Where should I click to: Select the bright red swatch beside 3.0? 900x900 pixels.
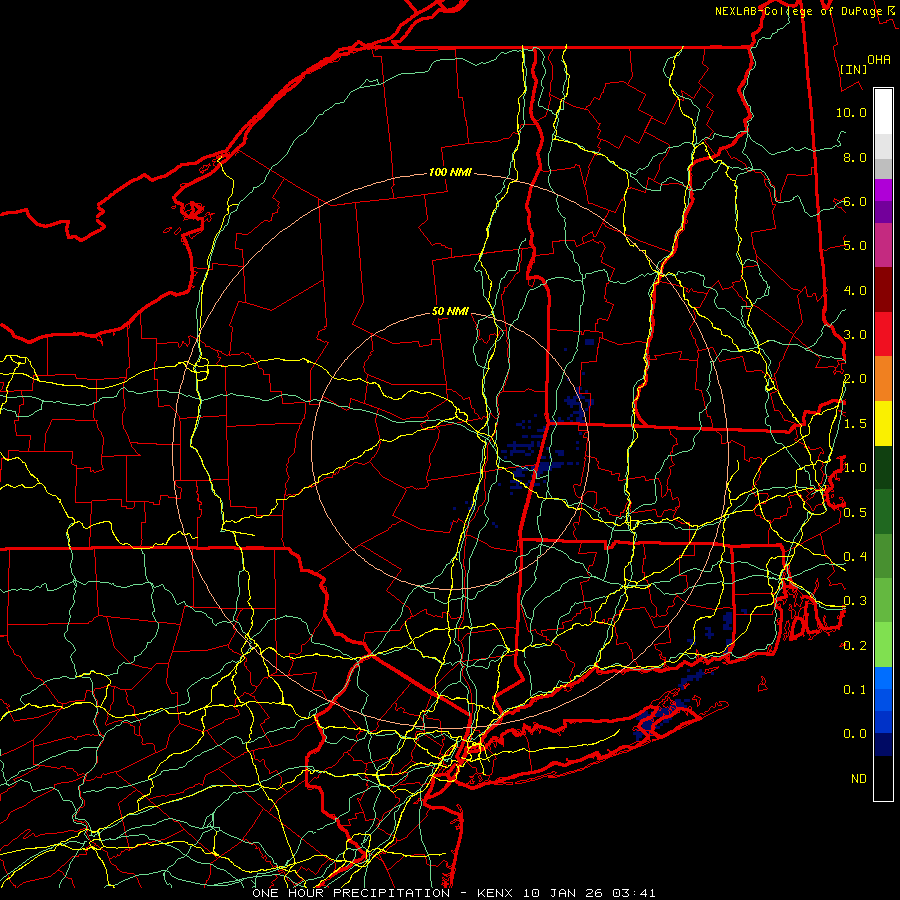883,334
